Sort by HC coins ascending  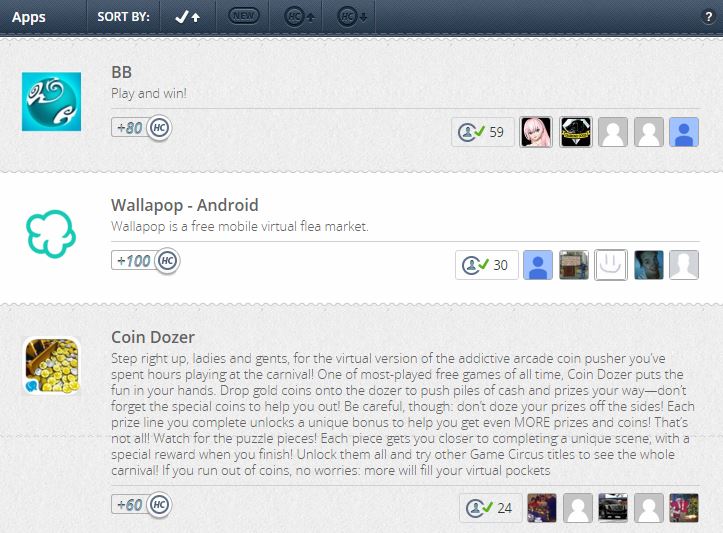299,17
